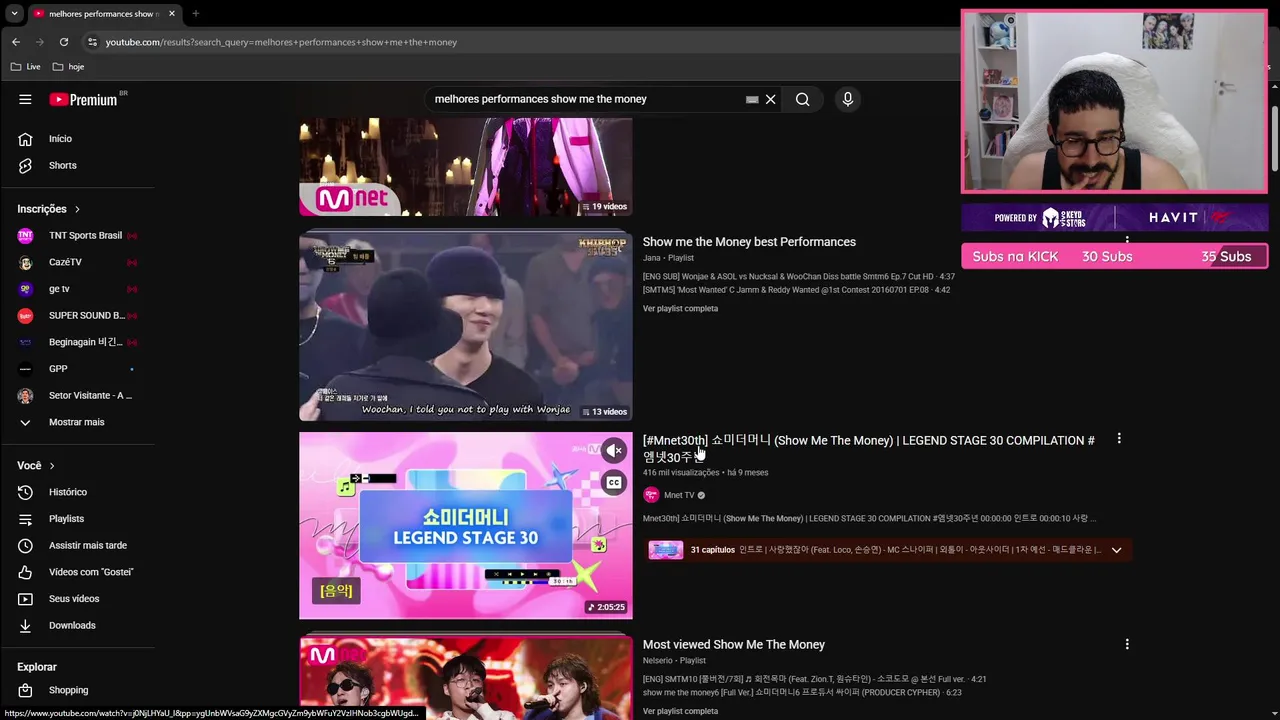Open Most viewed playlist thumbnail
This screenshot has width=1280, height=720.
[466, 679]
